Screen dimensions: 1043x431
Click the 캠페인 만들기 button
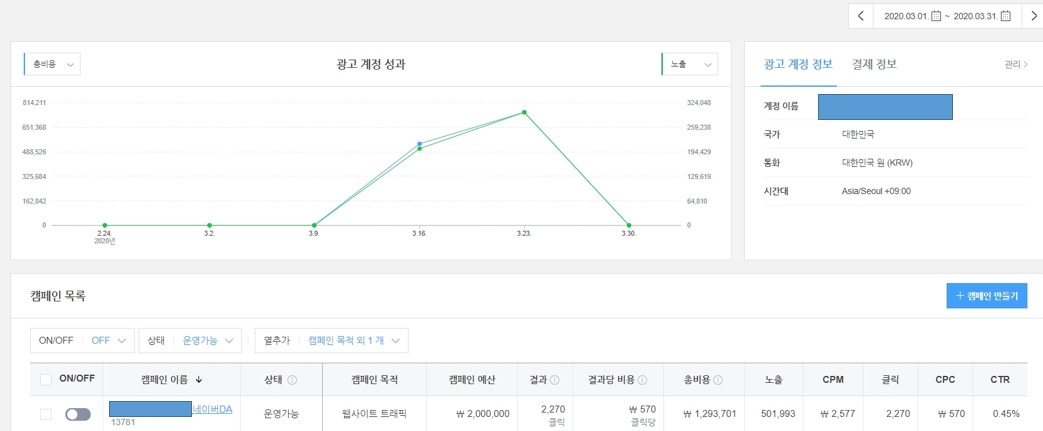(x=986, y=296)
